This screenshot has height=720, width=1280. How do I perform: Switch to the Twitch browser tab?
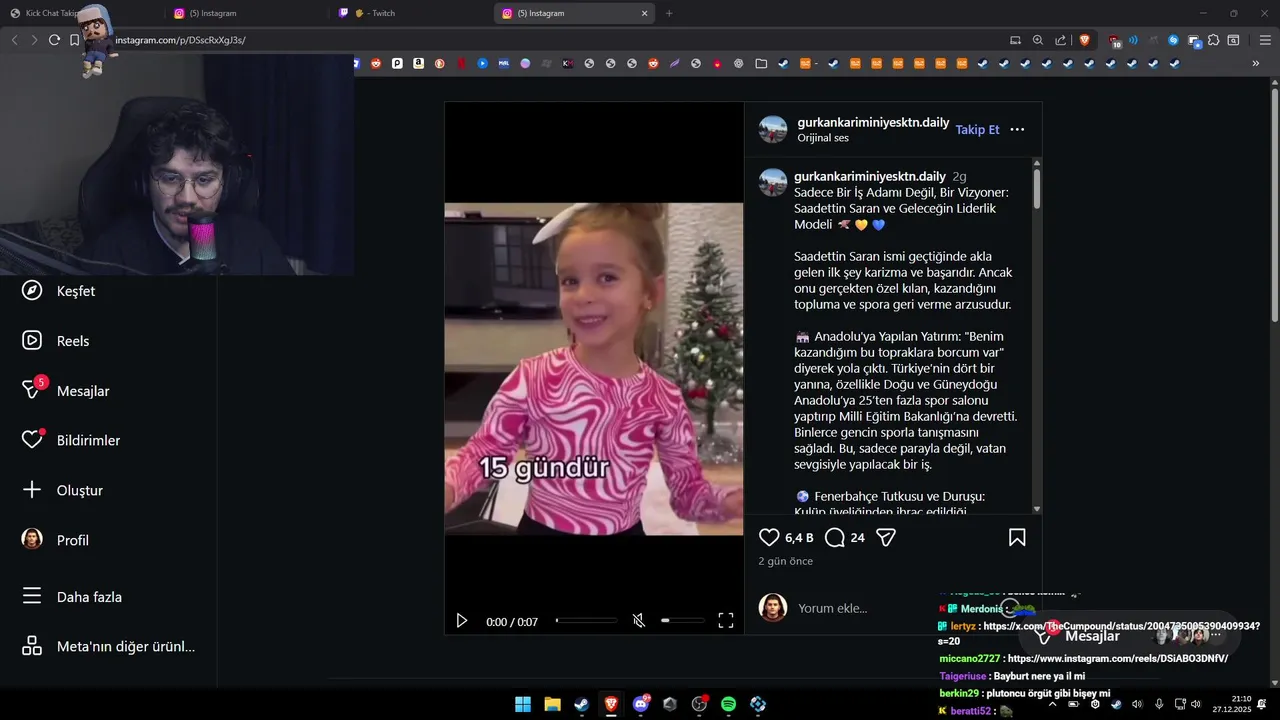click(x=410, y=13)
